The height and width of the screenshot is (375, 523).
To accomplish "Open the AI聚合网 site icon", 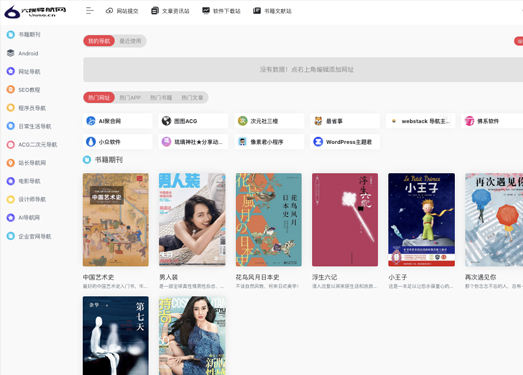I will click(x=91, y=121).
